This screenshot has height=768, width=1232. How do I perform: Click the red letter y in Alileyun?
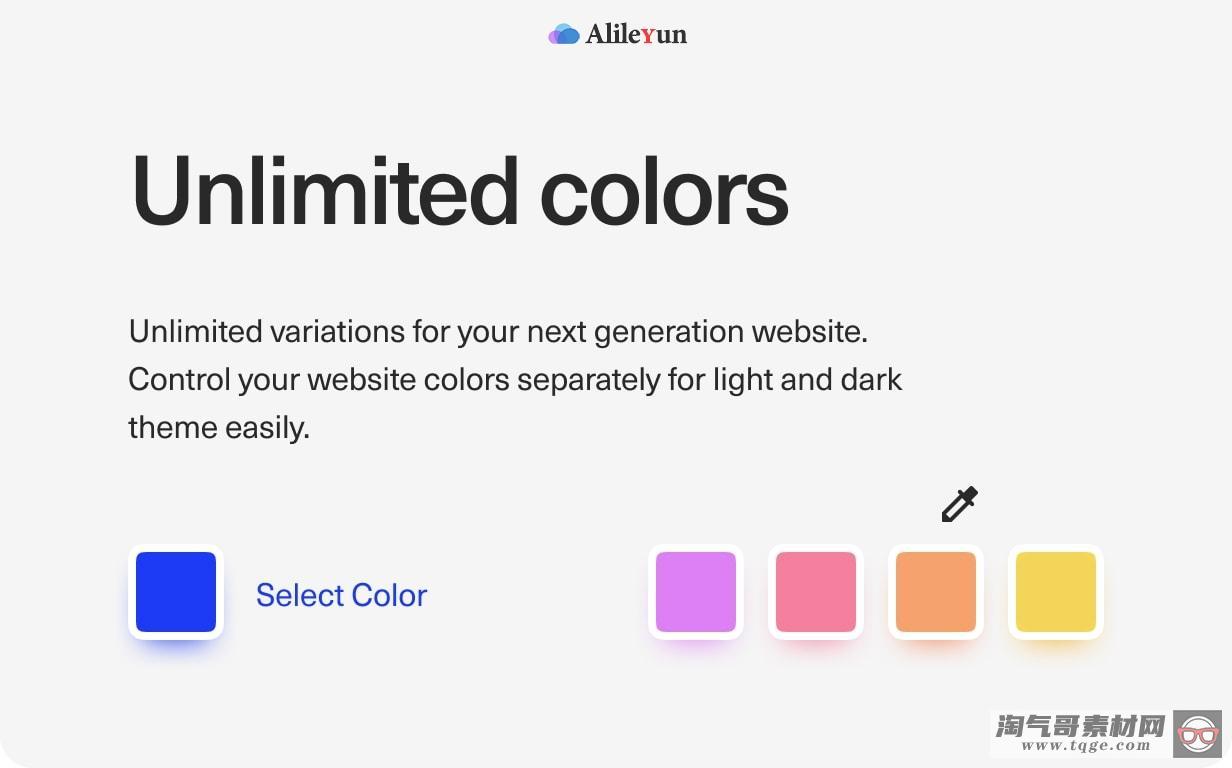(648, 36)
